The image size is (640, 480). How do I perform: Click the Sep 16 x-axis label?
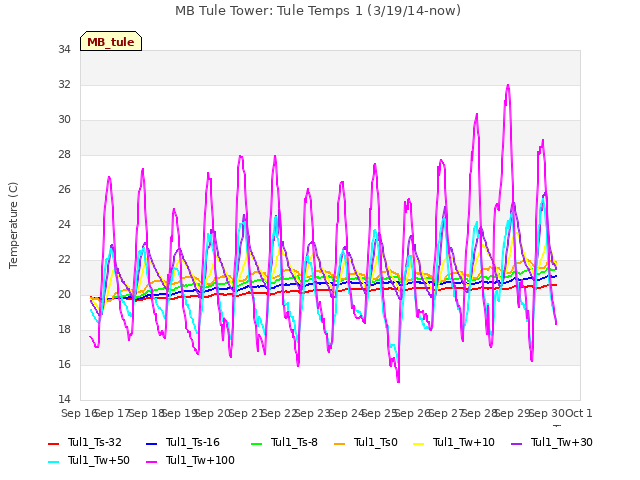pyautogui.click(x=79, y=413)
